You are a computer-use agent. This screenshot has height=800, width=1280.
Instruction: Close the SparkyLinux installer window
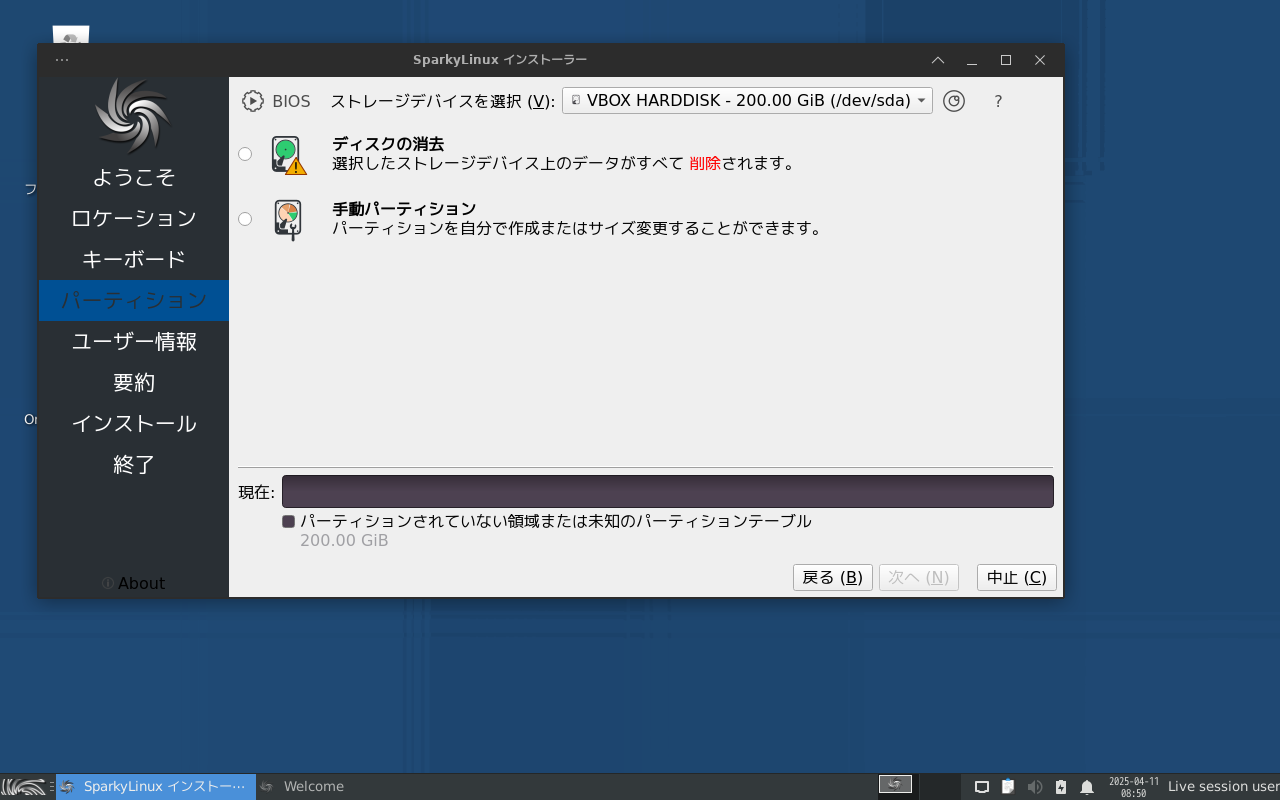click(x=1040, y=60)
